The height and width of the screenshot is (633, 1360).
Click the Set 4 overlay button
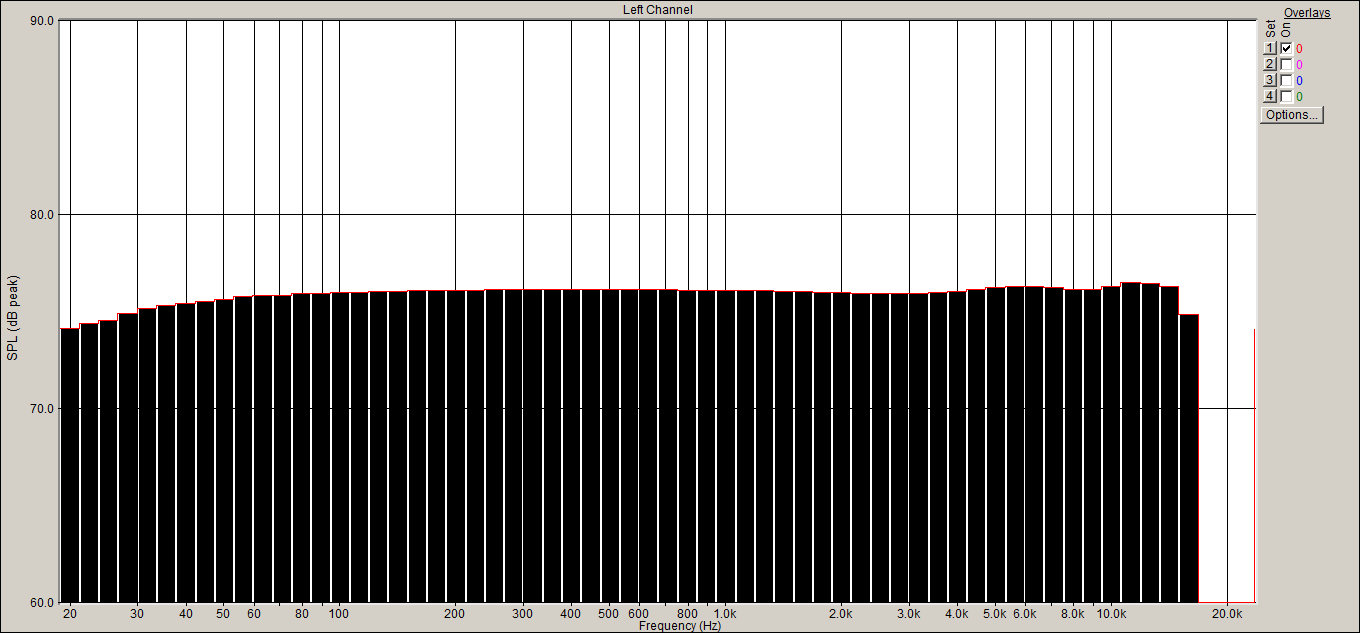pyautogui.click(x=1270, y=96)
